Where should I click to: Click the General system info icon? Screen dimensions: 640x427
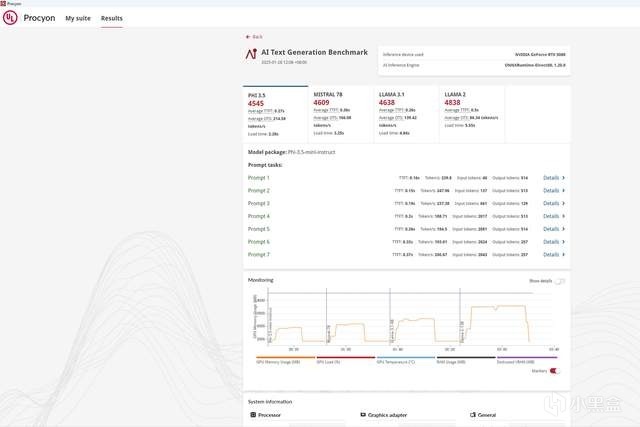[x=473, y=415]
